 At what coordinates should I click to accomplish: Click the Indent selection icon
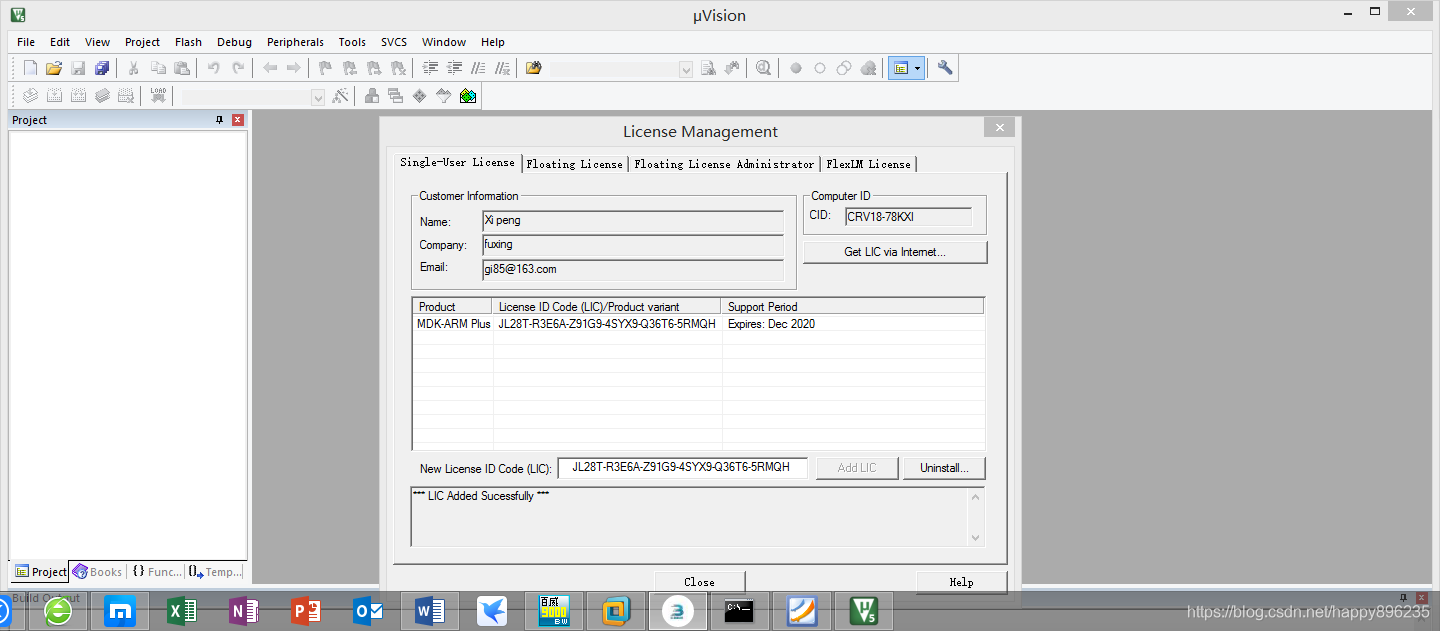431,68
